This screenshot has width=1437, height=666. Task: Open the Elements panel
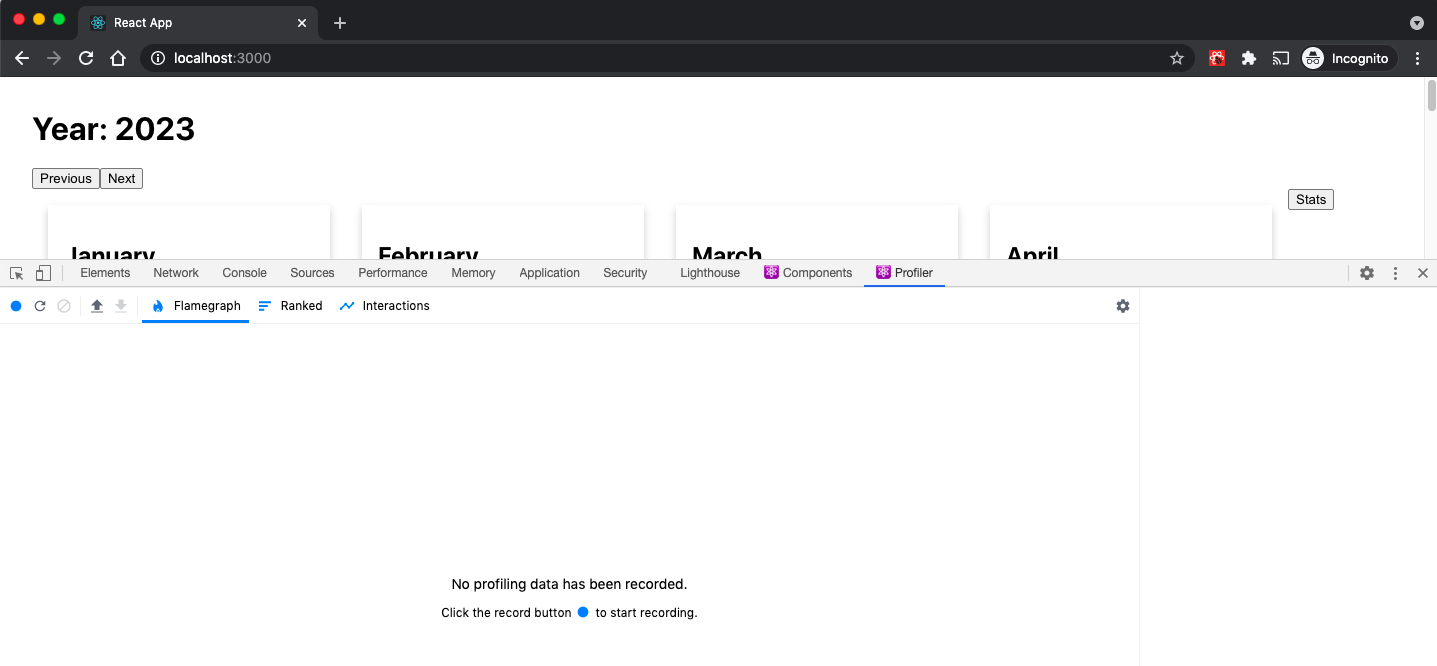(105, 273)
